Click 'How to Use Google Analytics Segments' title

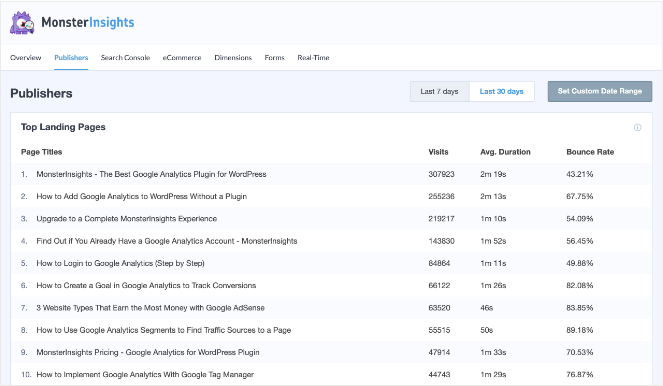[x=164, y=330]
